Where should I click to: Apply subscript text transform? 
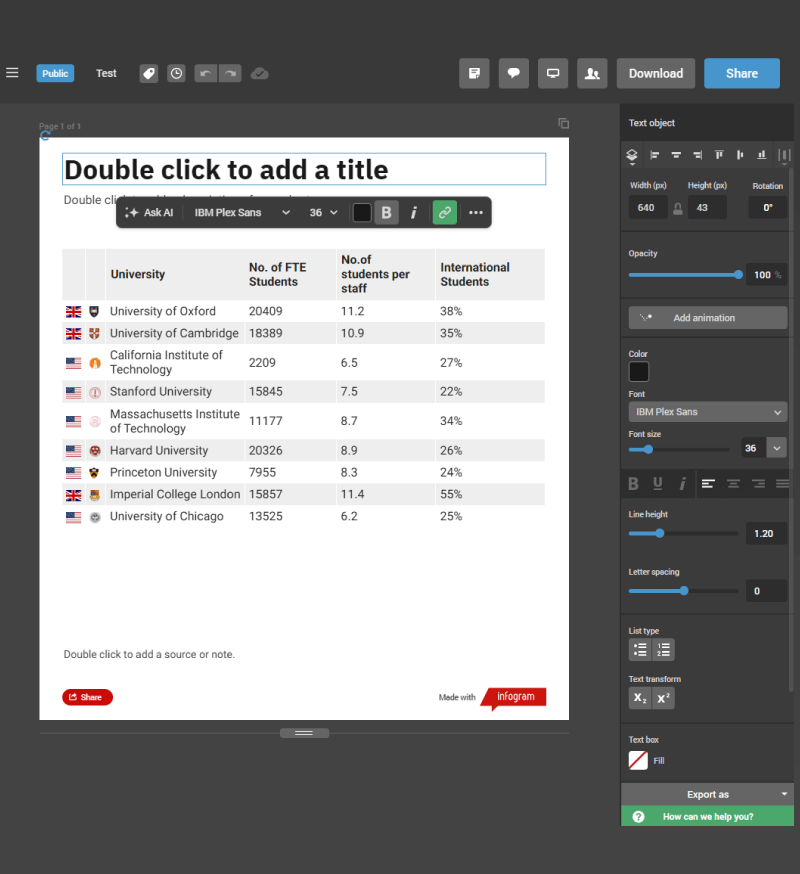640,698
